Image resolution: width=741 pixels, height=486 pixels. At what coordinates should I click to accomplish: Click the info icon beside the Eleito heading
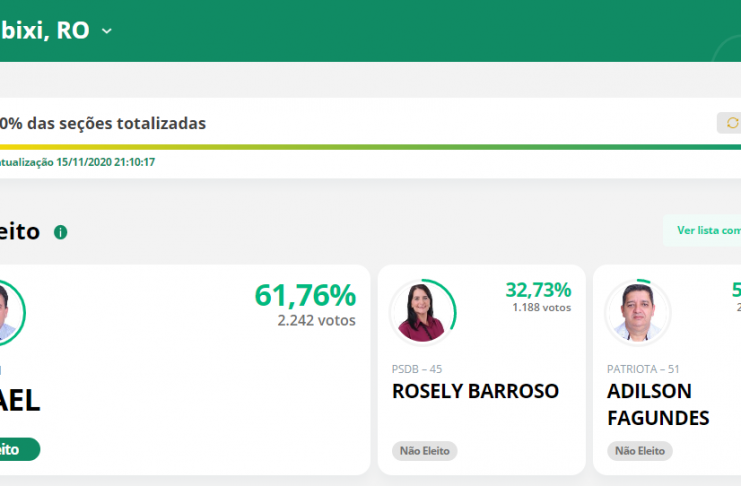click(x=61, y=232)
